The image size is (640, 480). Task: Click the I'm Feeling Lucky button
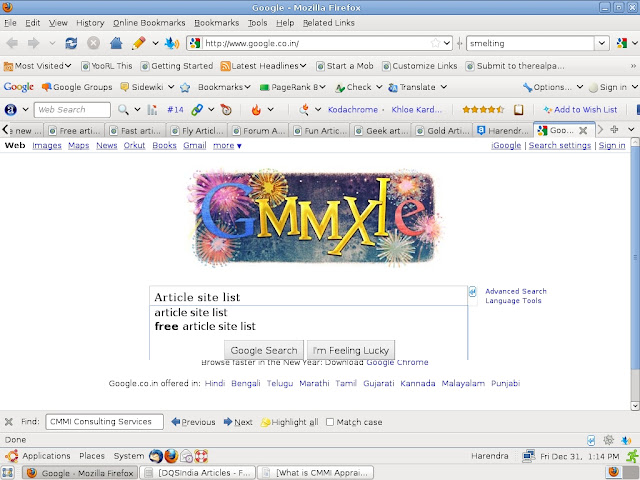click(351, 350)
